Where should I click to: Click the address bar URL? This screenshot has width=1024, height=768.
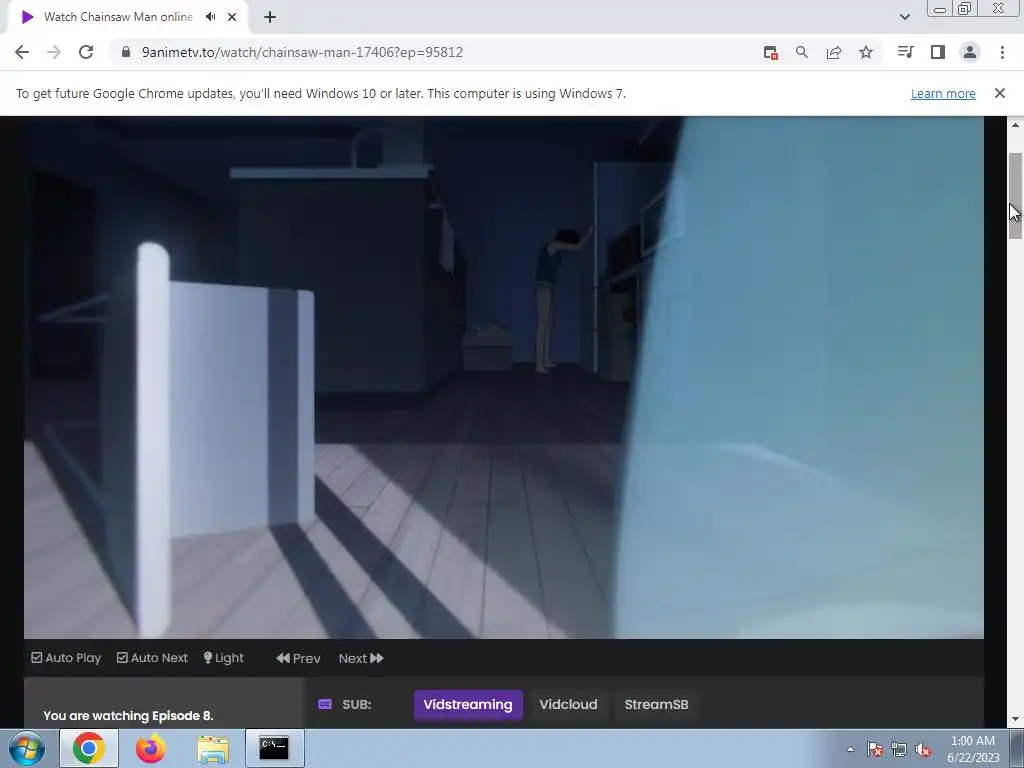click(302, 52)
